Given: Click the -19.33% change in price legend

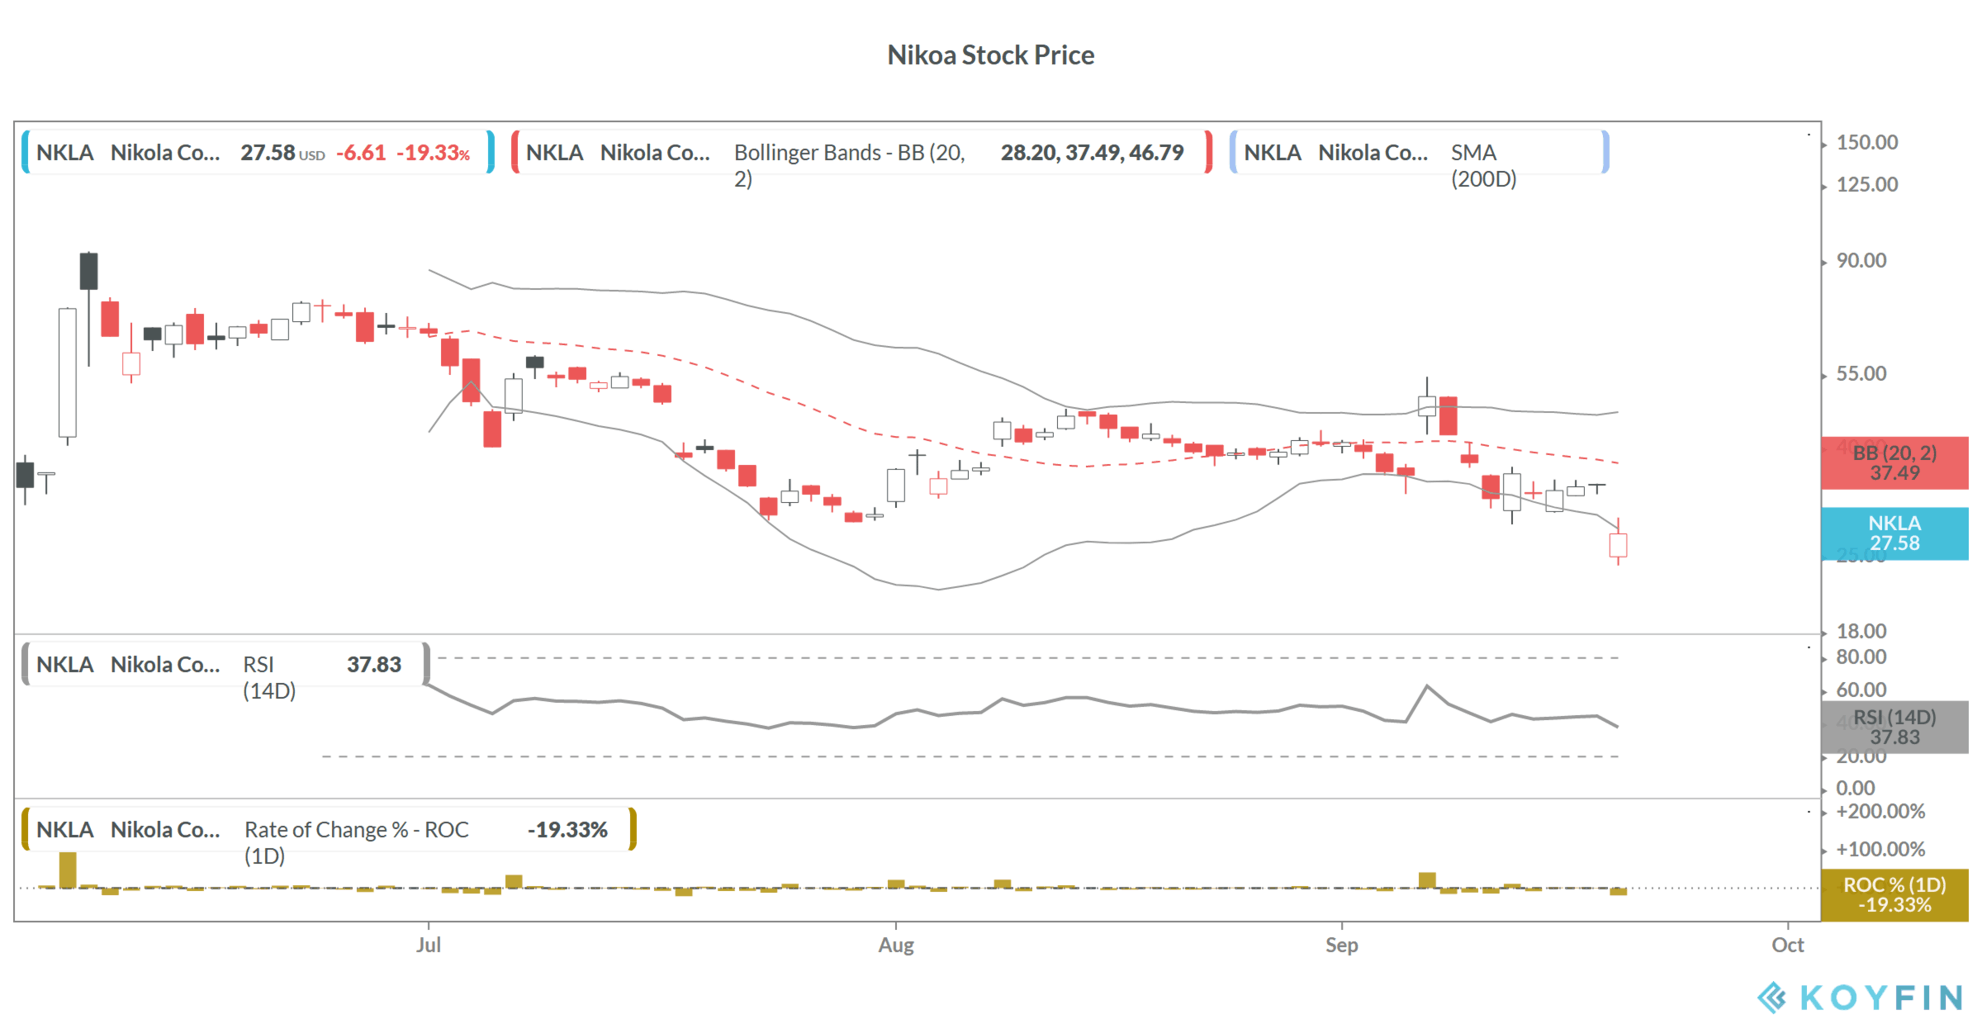Looking at the screenshot, I should point(433,153).
